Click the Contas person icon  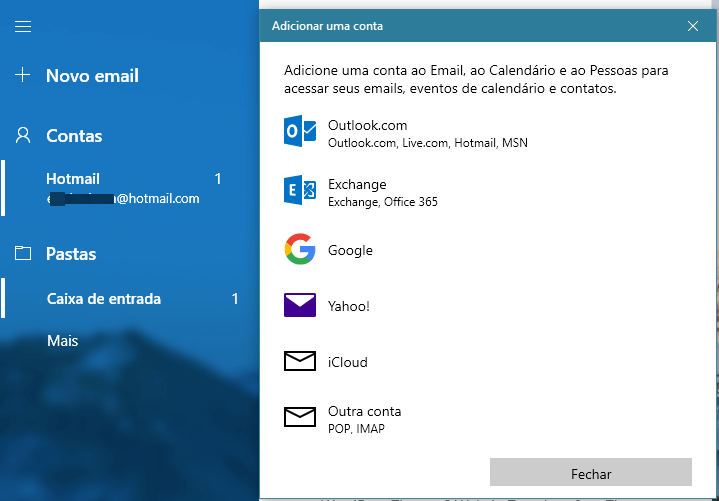coord(23,135)
